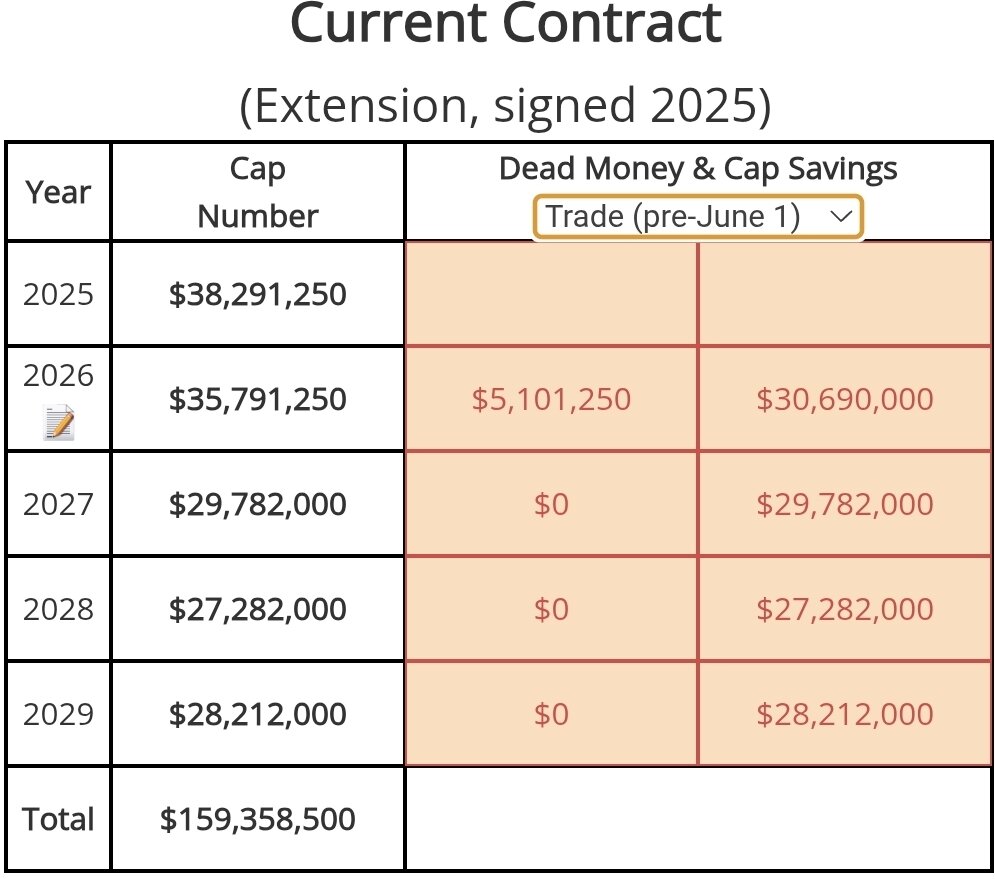The width and height of the screenshot is (995, 879).
Task: Click the dropdown chevron arrow
Action: 840,216
